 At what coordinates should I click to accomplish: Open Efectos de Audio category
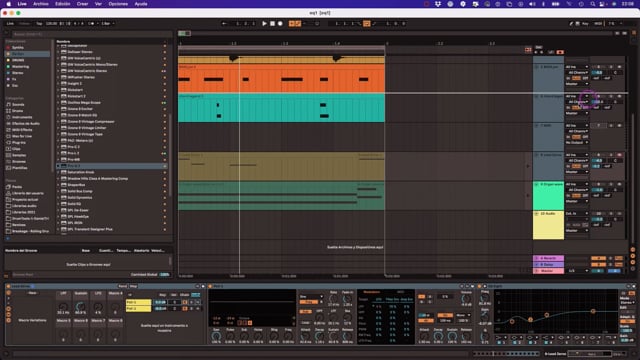(x=25, y=124)
